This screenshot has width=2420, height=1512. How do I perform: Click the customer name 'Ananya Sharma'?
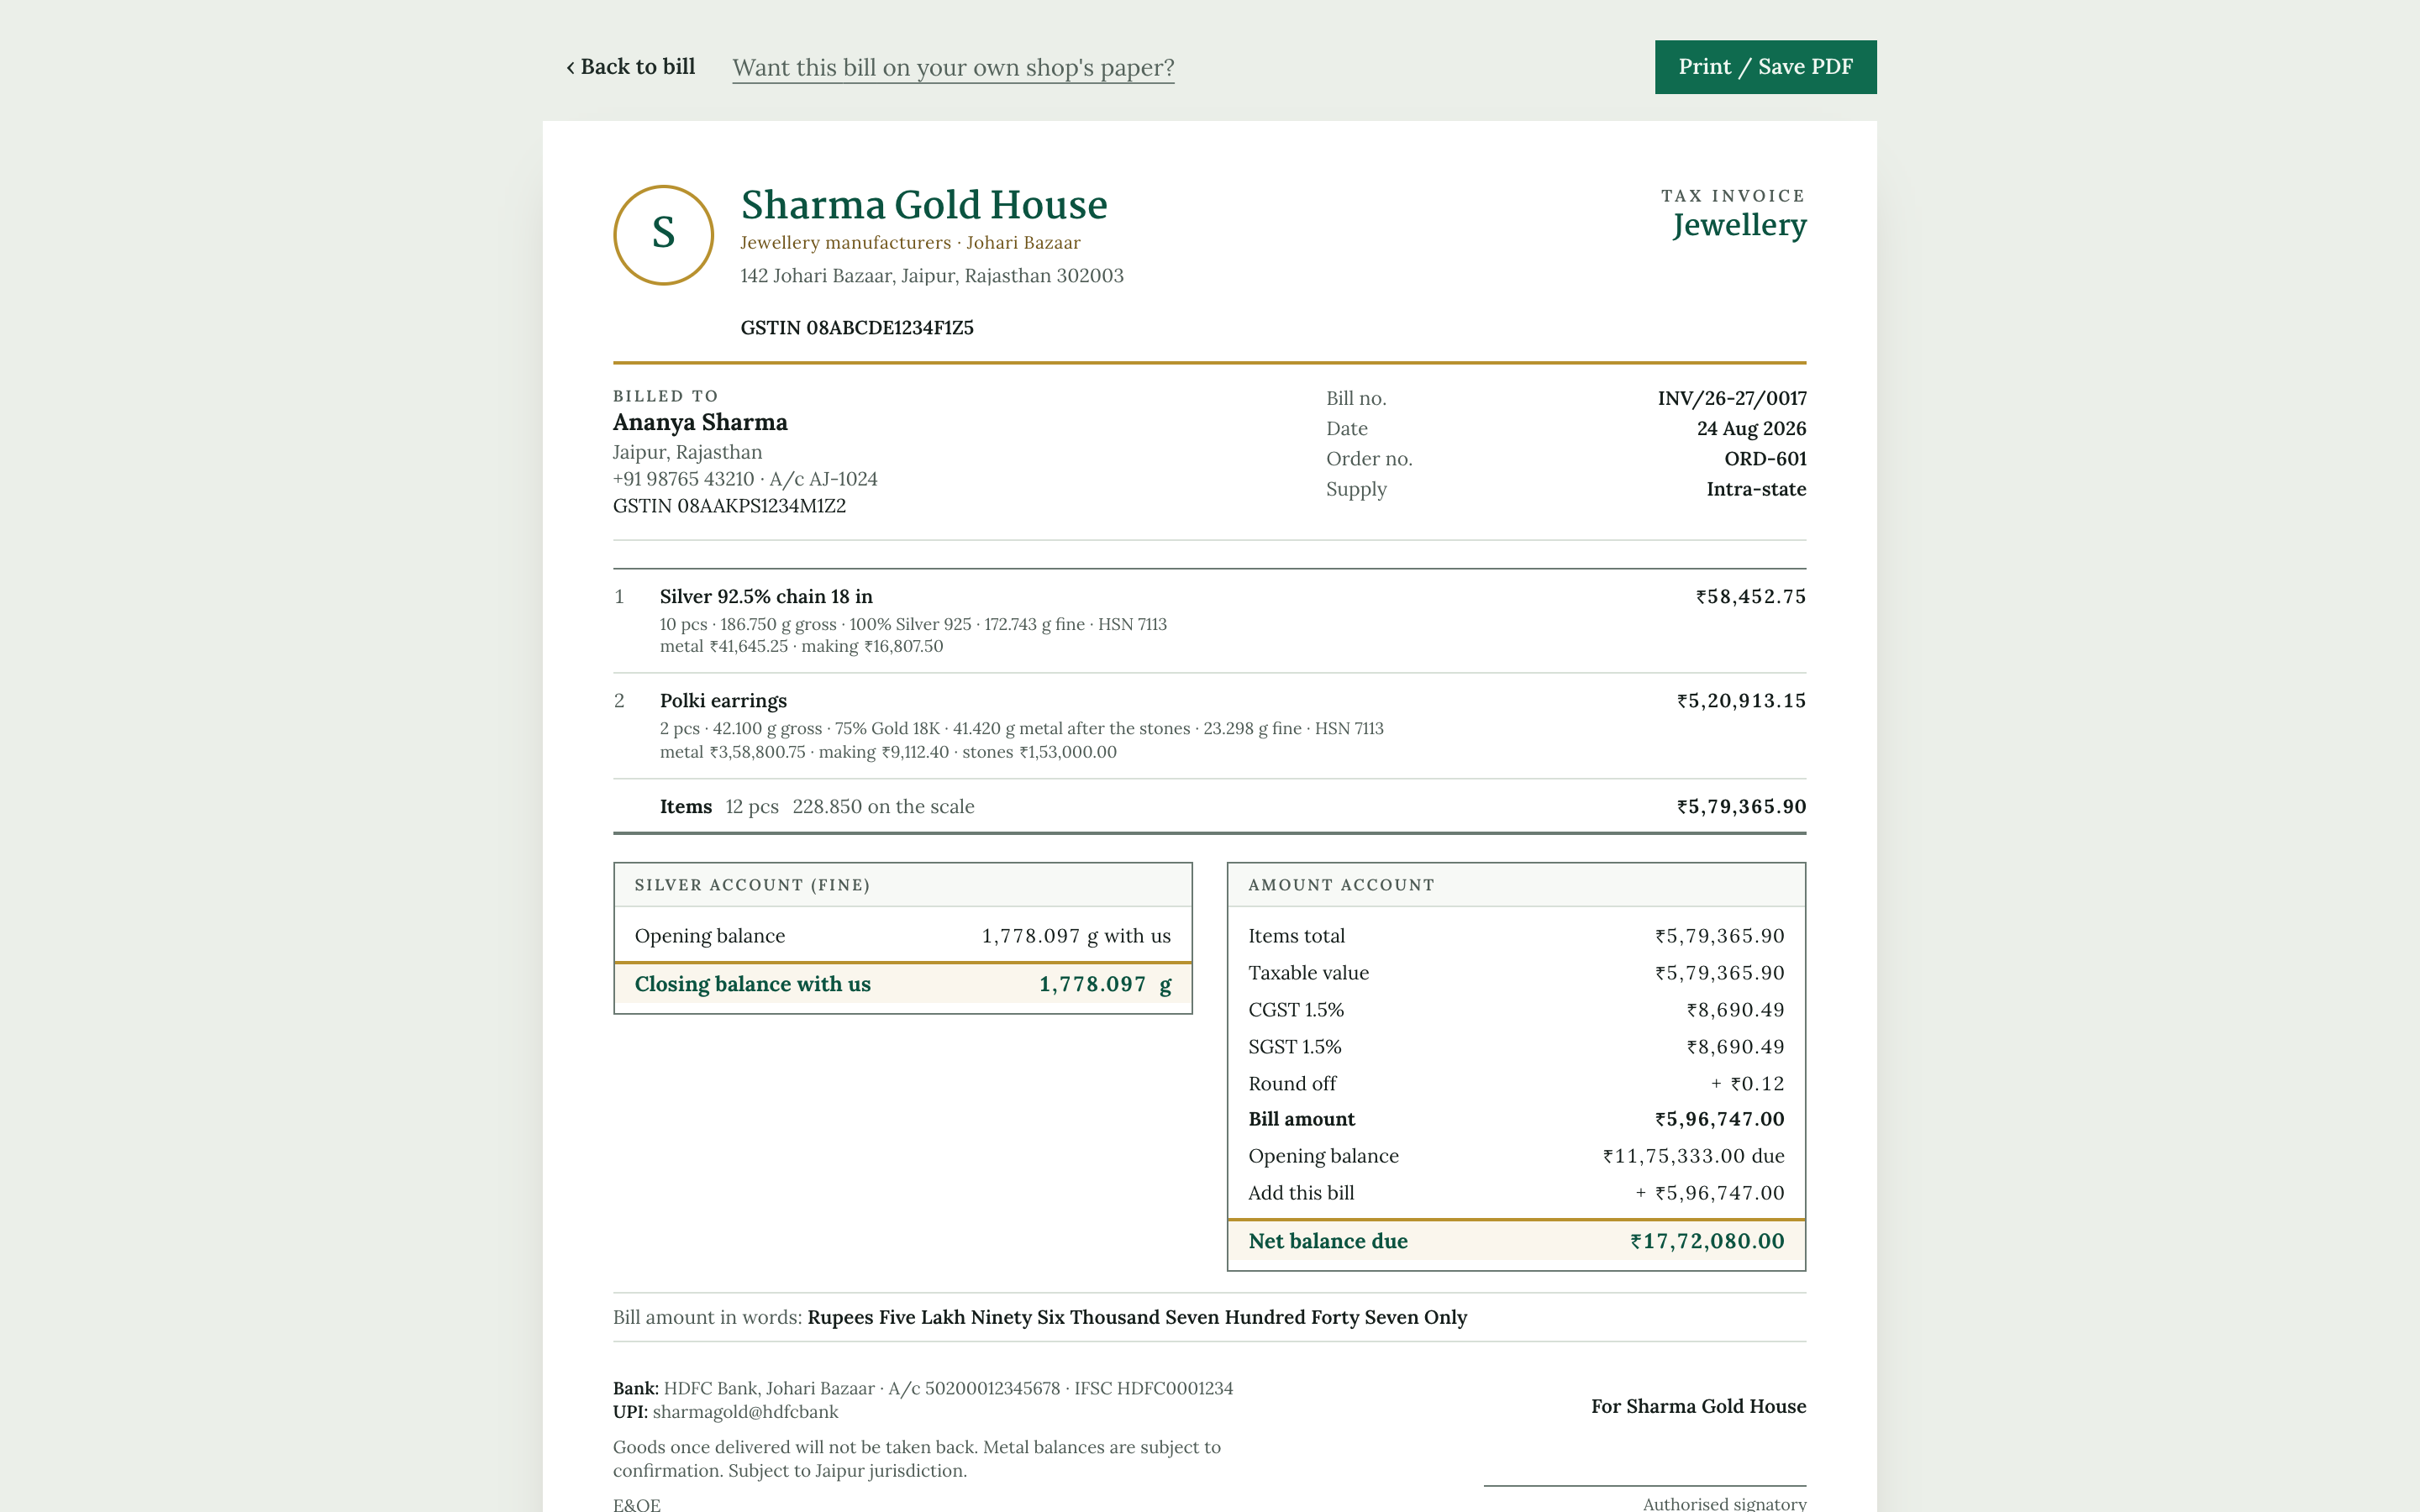pyautogui.click(x=700, y=423)
